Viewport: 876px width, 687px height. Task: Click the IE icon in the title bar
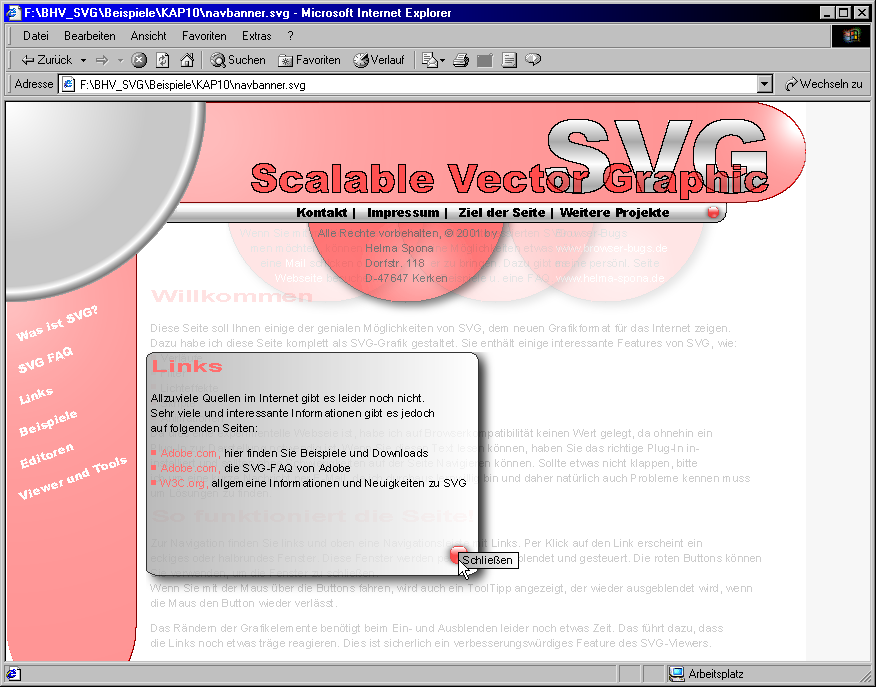point(13,12)
